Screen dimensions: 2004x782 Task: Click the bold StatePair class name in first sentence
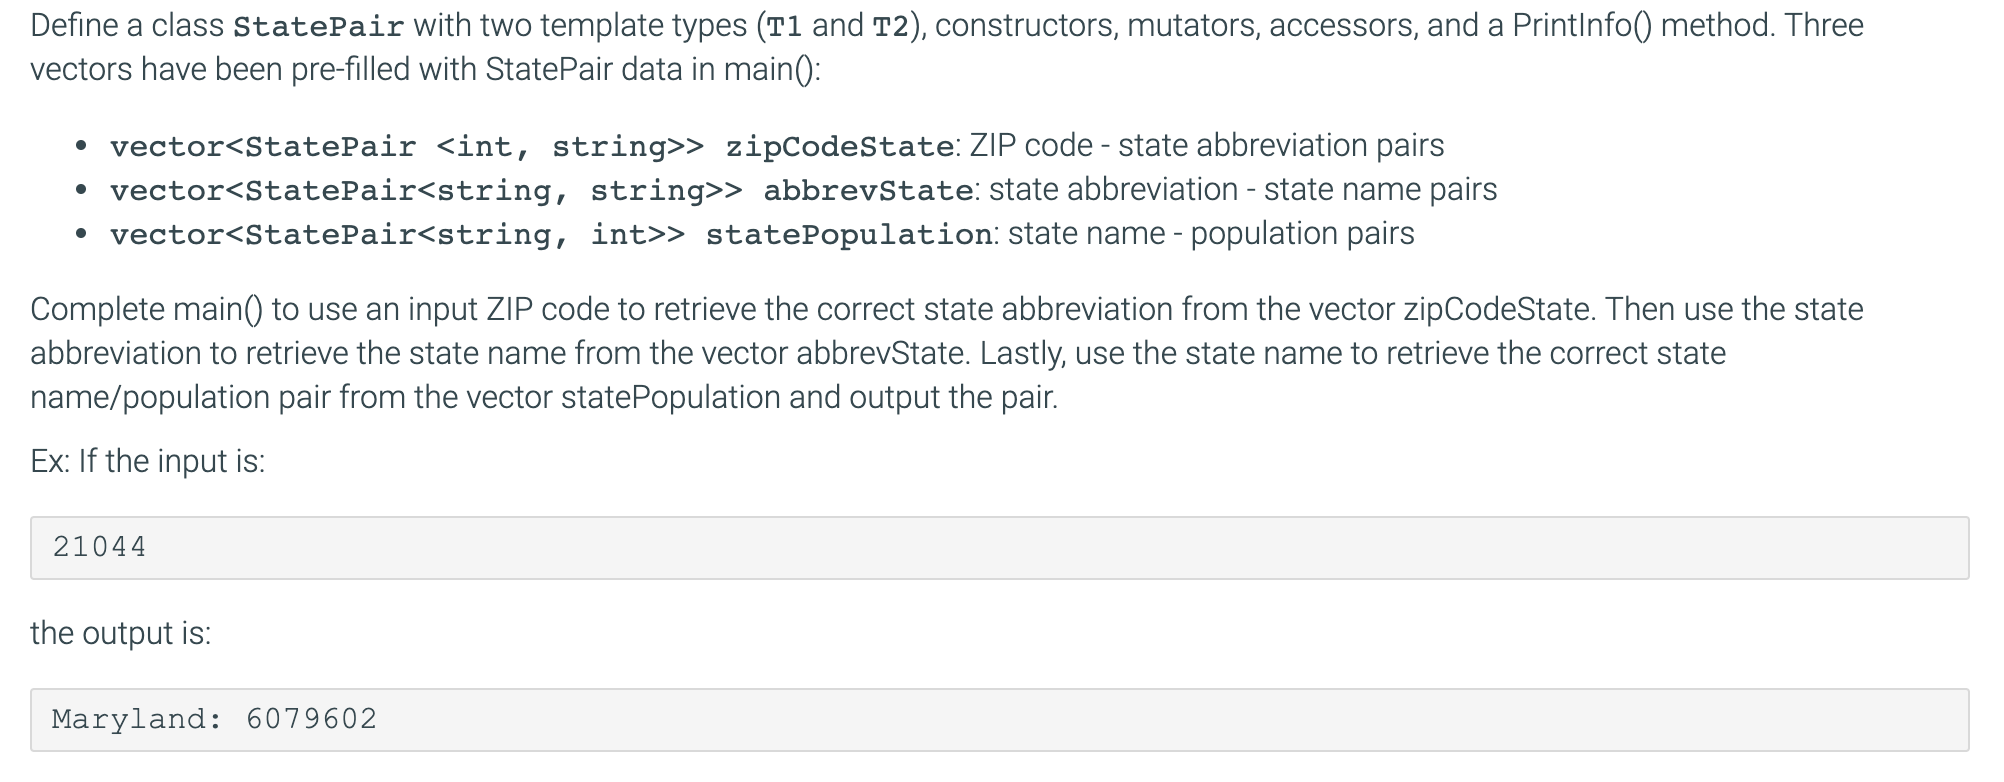[x=318, y=26]
